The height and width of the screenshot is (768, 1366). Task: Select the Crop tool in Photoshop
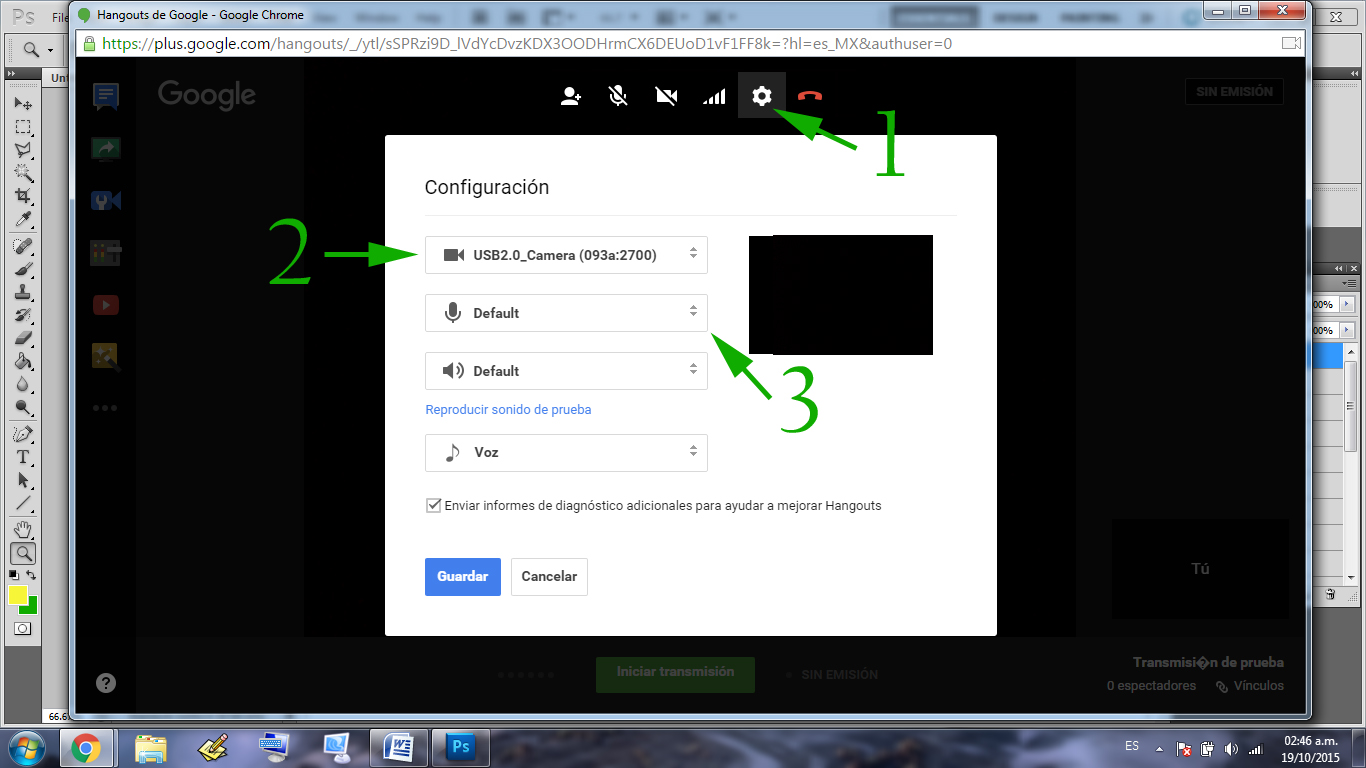23,196
